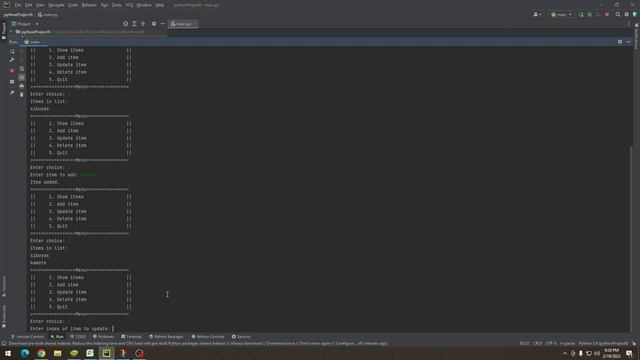The image size is (640, 360).
Task: Click the rerun icon in Run panel
Action: coord(12,51)
